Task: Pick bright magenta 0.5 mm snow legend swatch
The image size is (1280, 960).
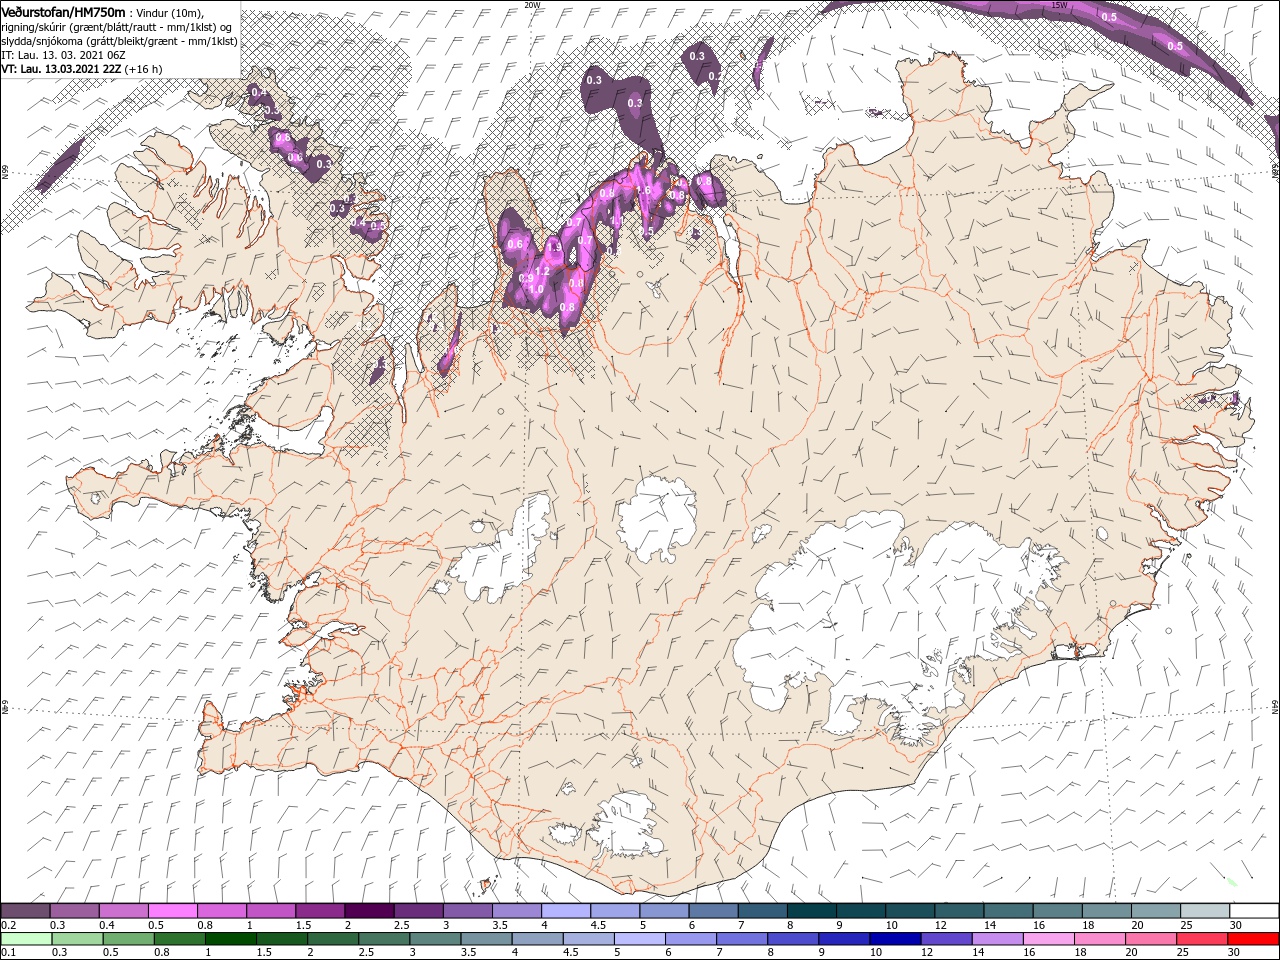Action: (172, 911)
